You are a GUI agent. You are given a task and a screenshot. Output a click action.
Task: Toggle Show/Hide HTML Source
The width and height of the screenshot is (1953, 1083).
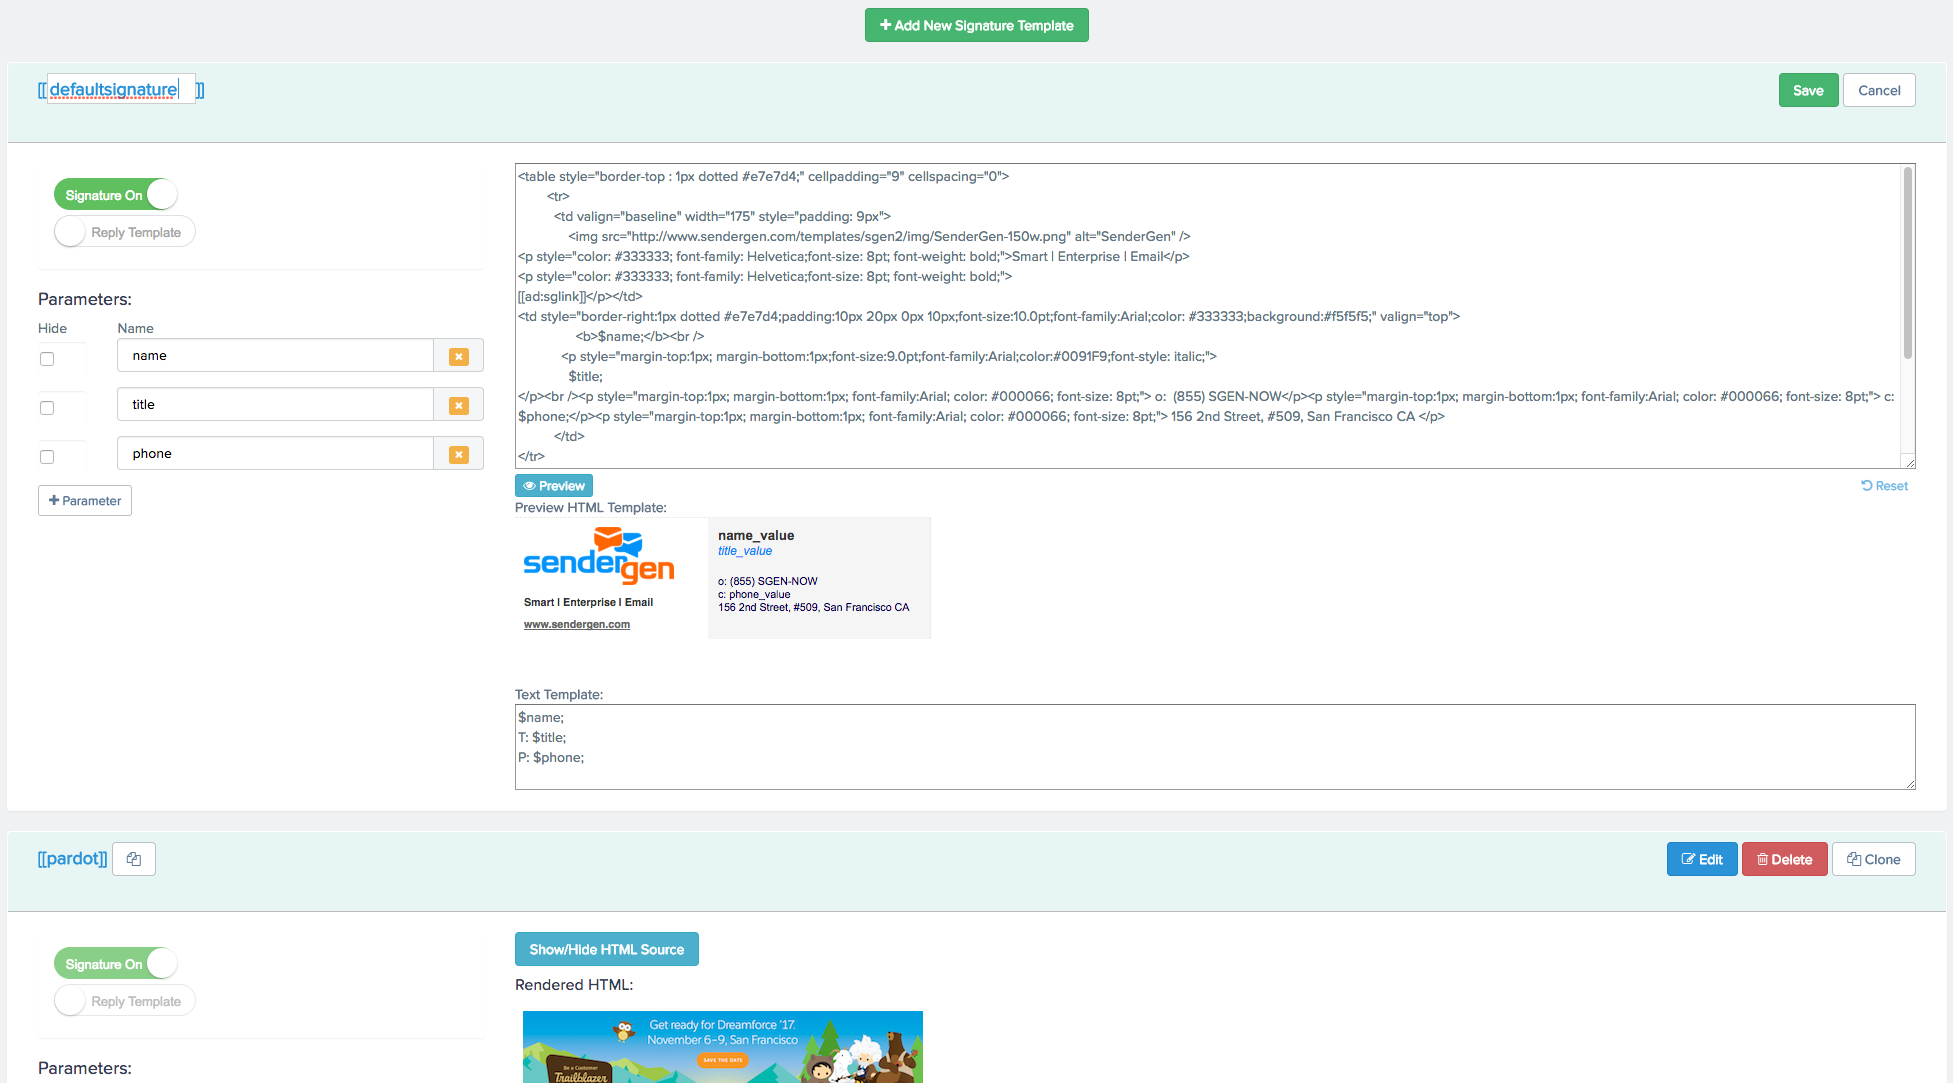pyautogui.click(x=606, y=948)
